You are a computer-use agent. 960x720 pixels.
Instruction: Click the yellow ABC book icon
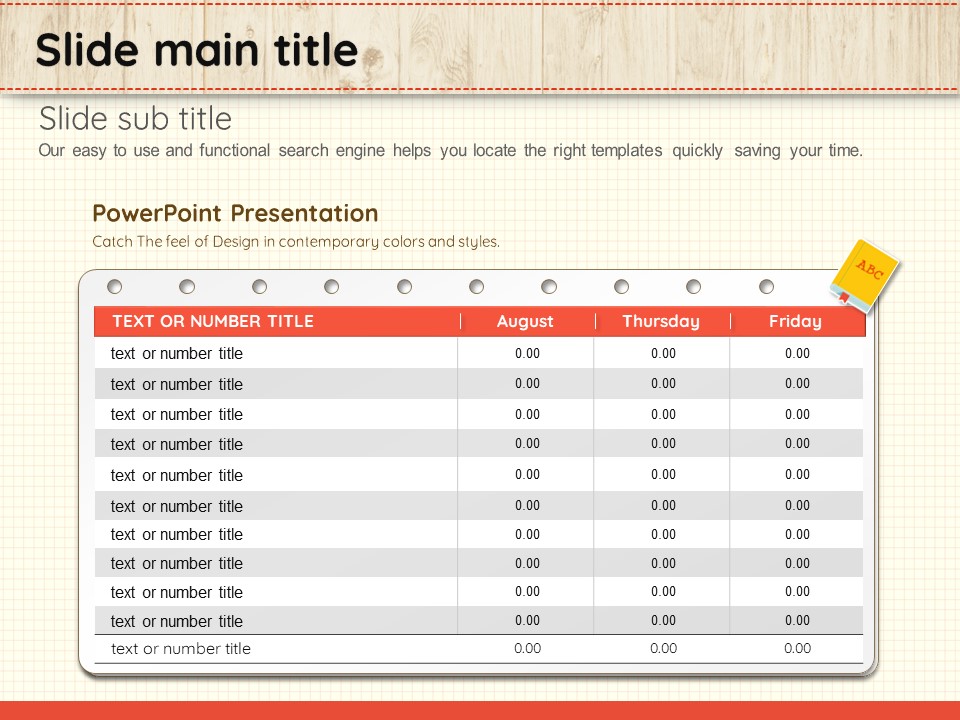pyautogui.click(x=865, y=274)
